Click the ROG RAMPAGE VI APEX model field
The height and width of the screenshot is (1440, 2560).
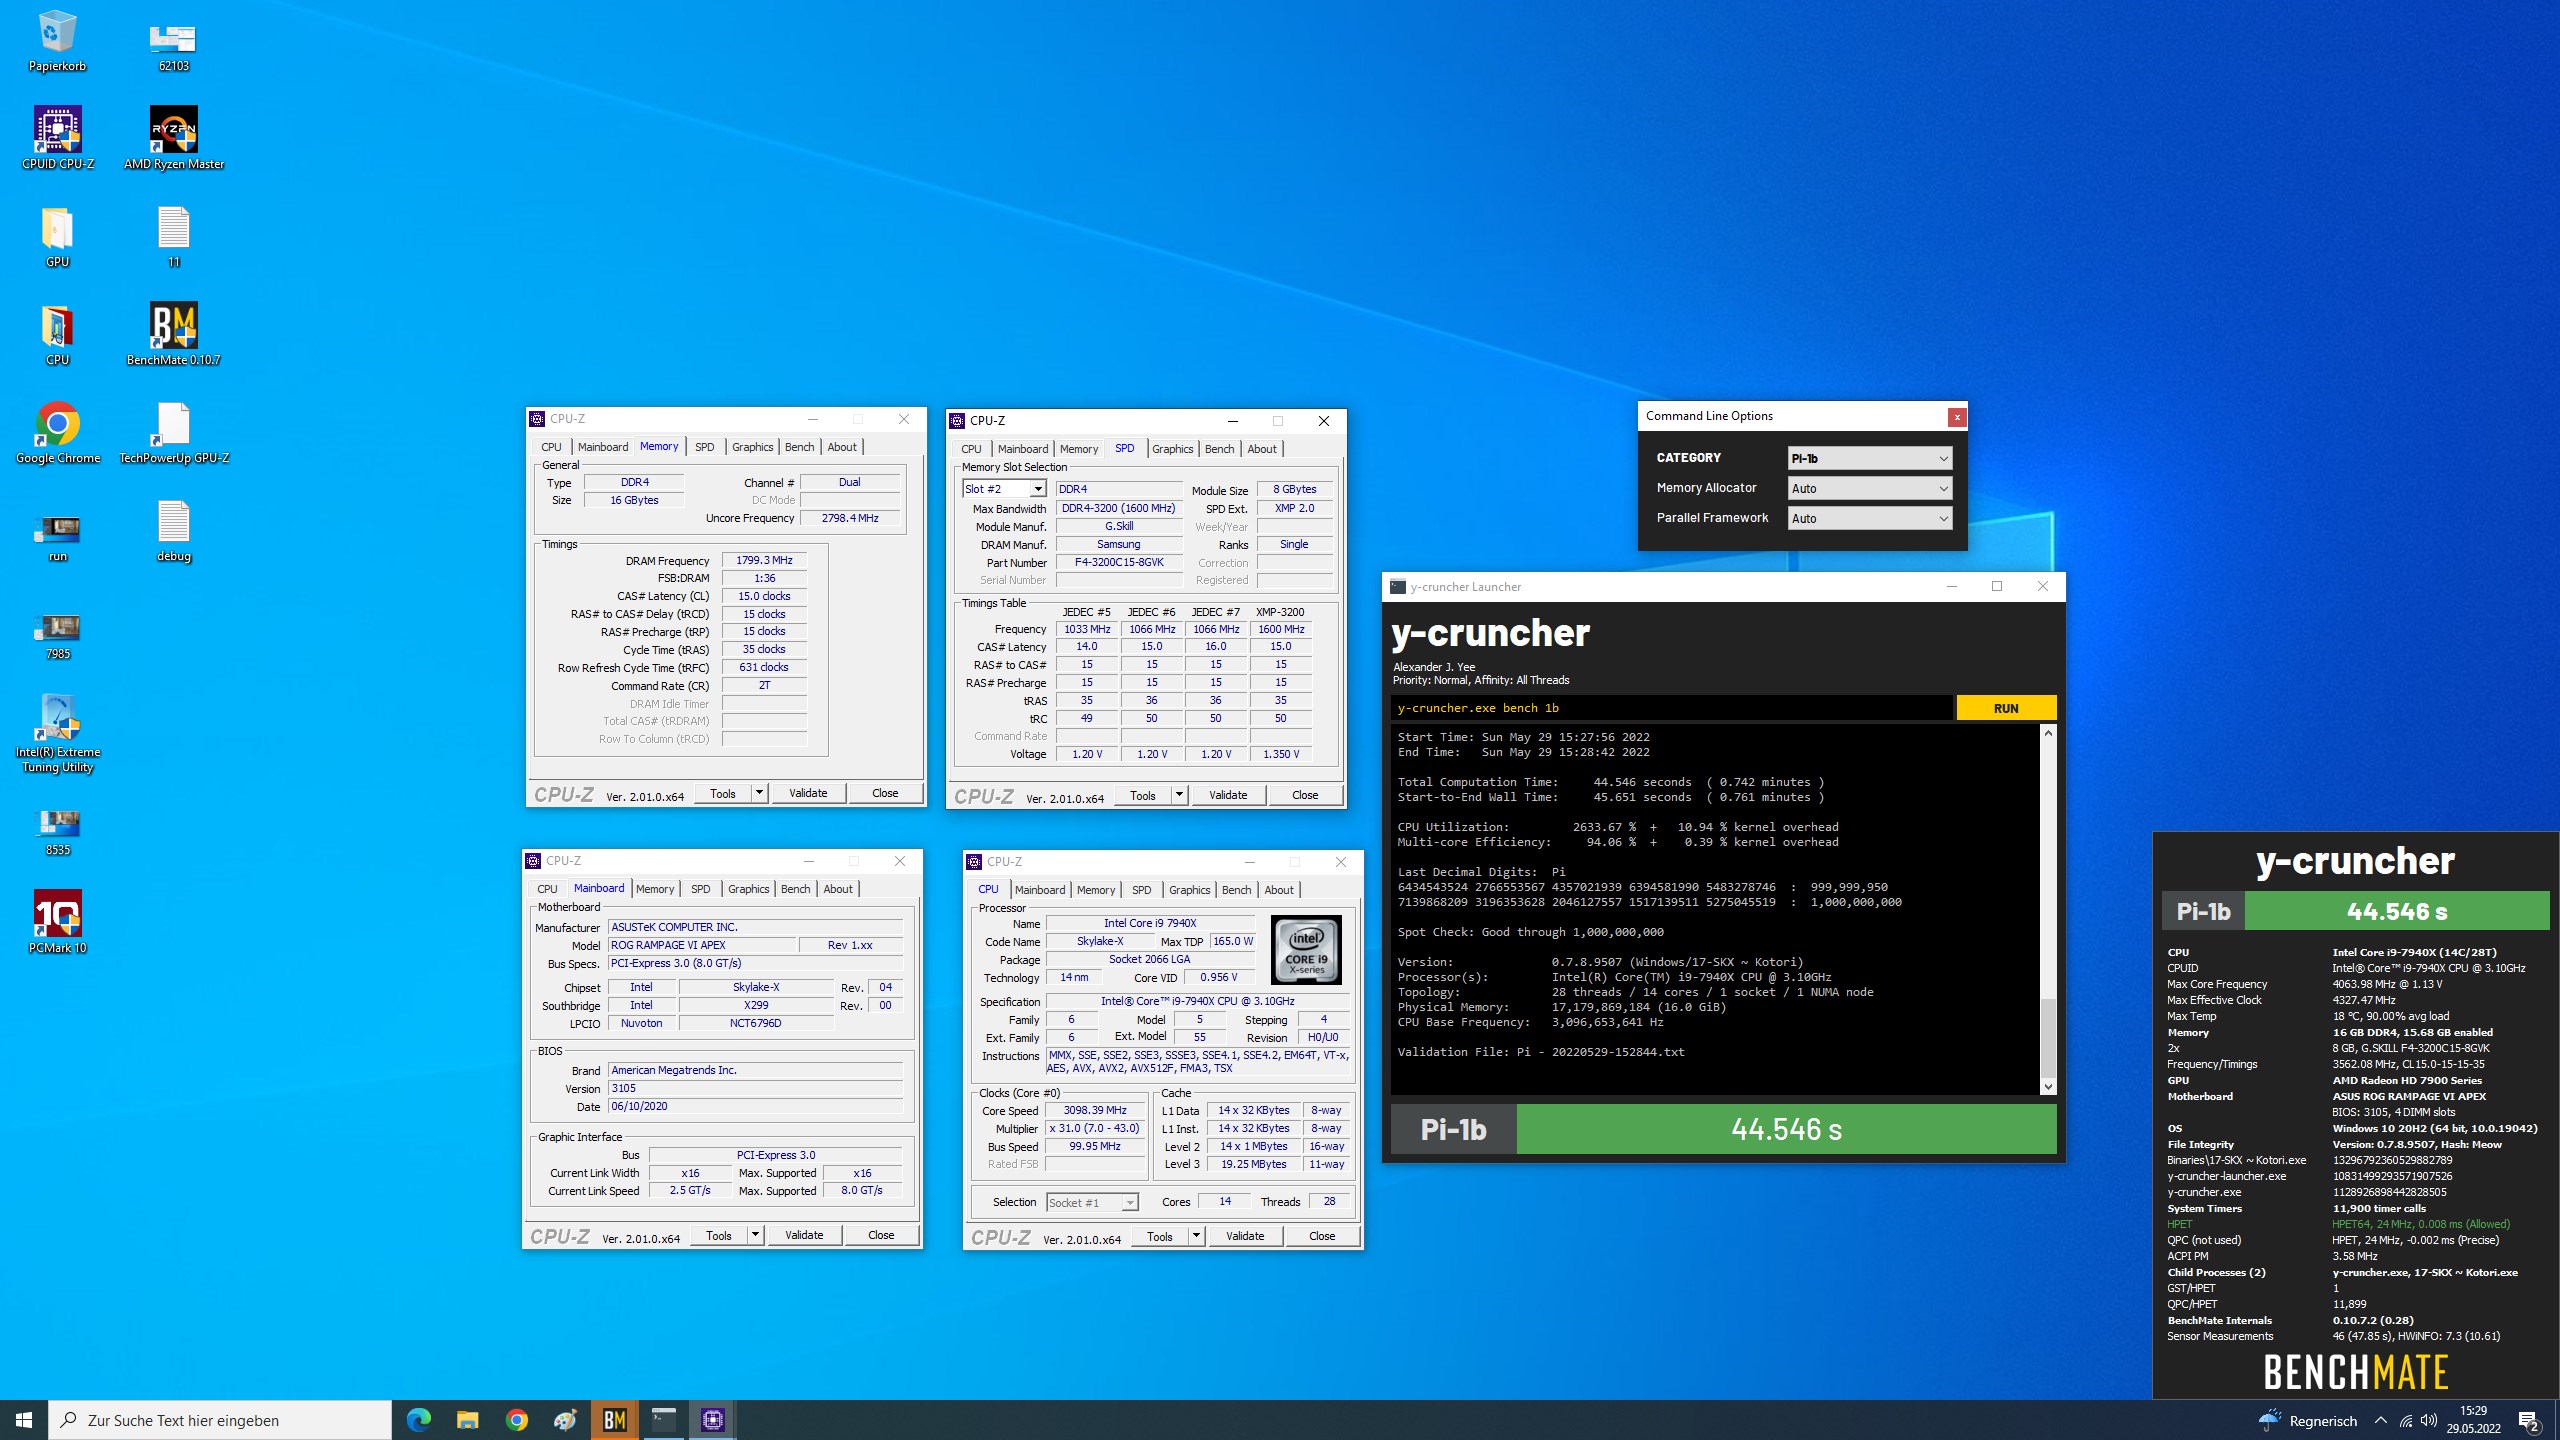tap(702, 945)
